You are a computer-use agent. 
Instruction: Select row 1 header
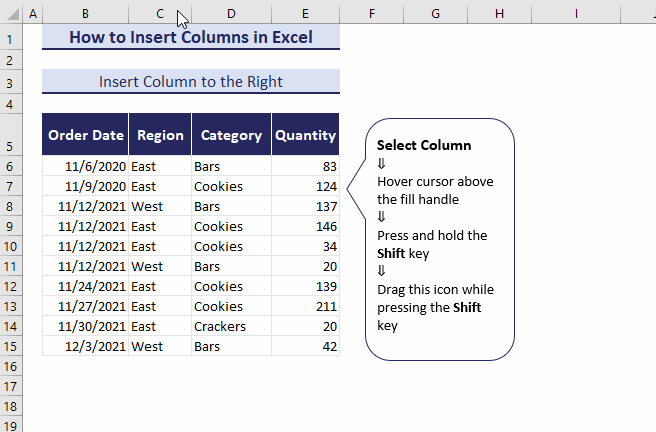[11, 39]
